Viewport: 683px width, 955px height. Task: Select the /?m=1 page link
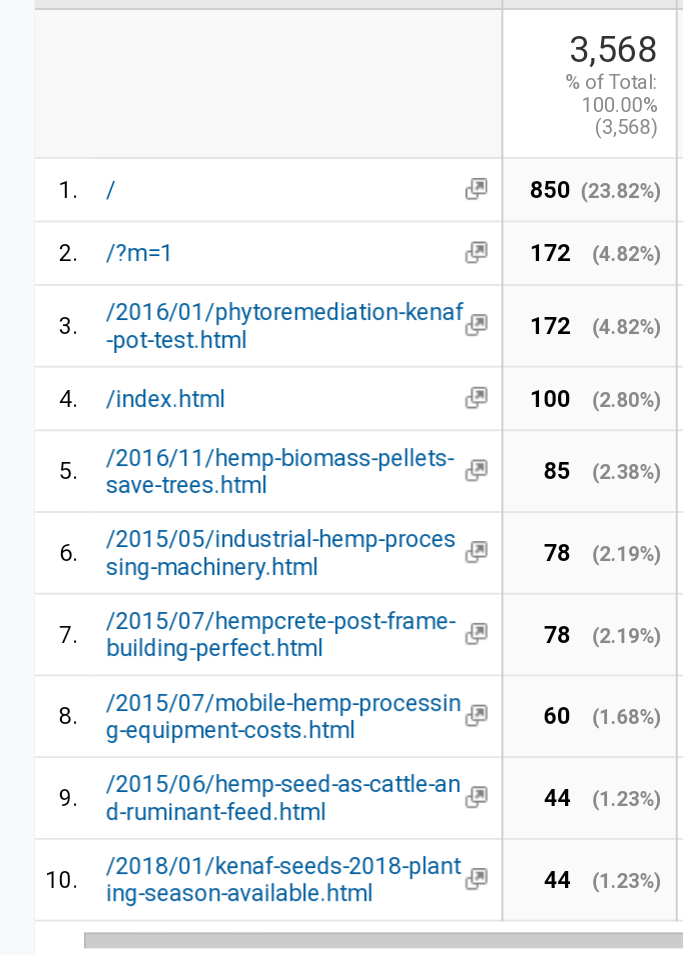pos(138,253)
